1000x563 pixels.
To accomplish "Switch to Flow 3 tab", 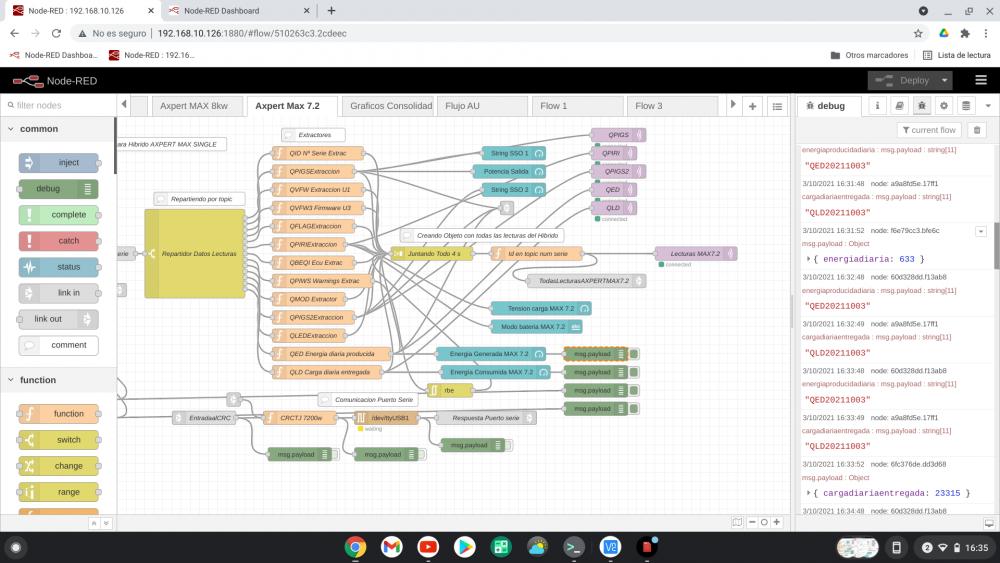I will click(x=673, y=106).
